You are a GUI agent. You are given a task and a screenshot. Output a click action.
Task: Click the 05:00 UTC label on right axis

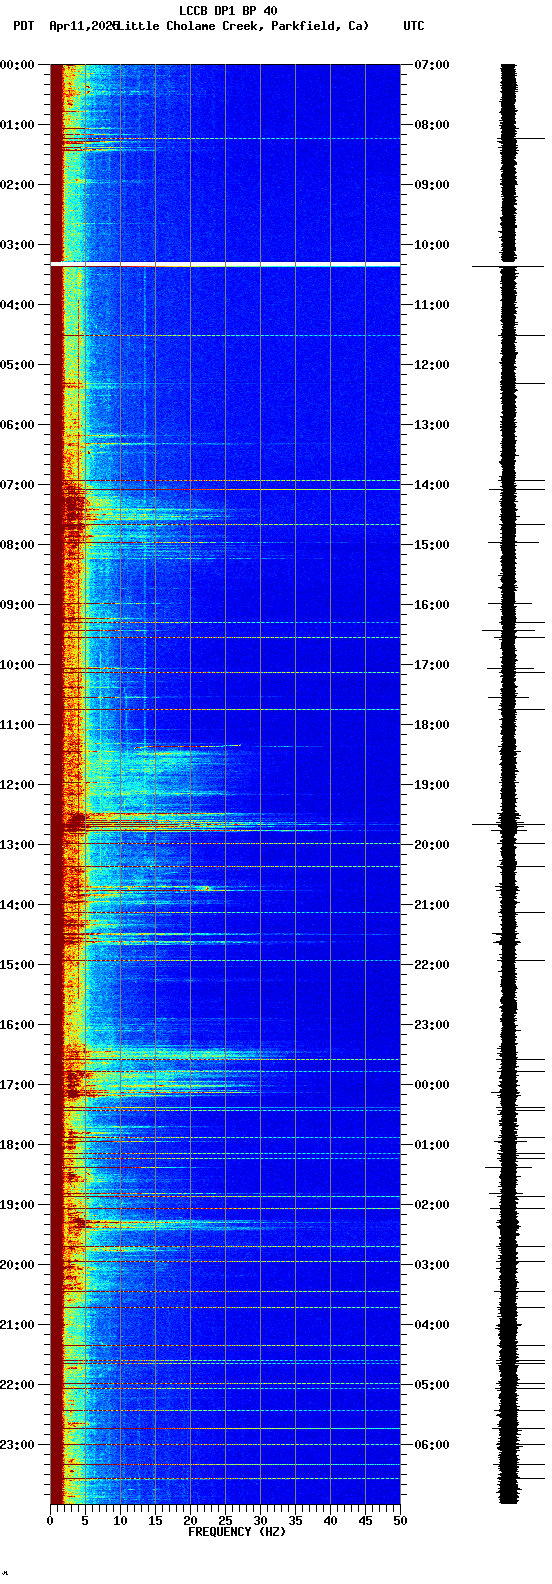(432, 1385)
